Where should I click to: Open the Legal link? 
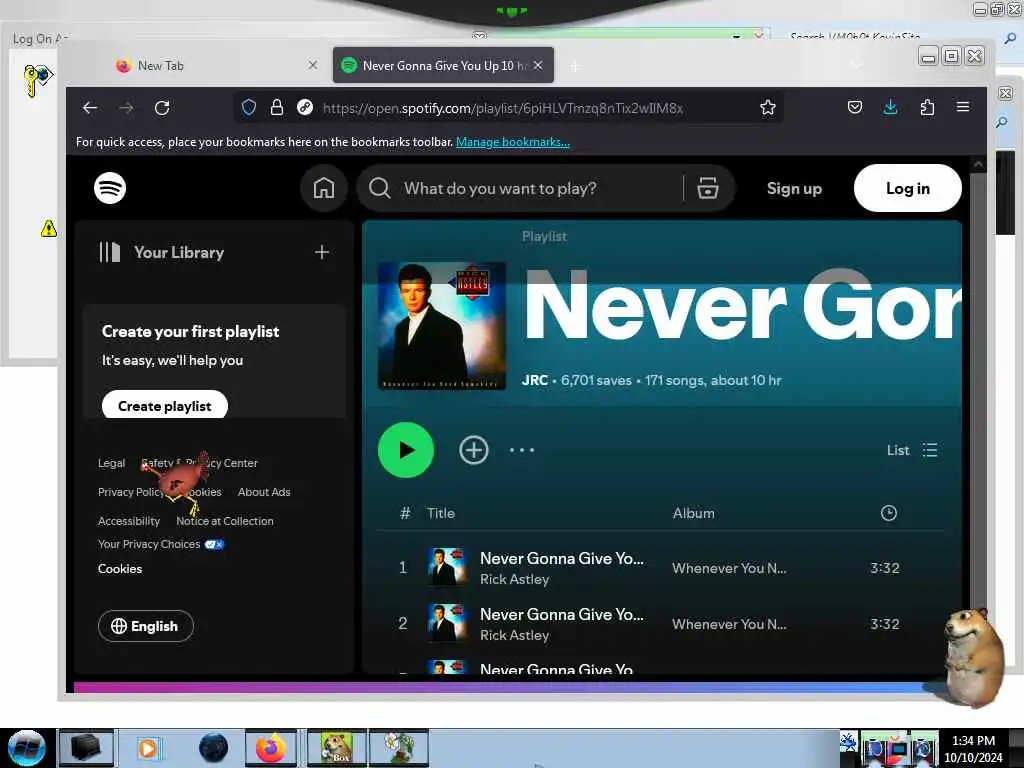pos(111,463)
